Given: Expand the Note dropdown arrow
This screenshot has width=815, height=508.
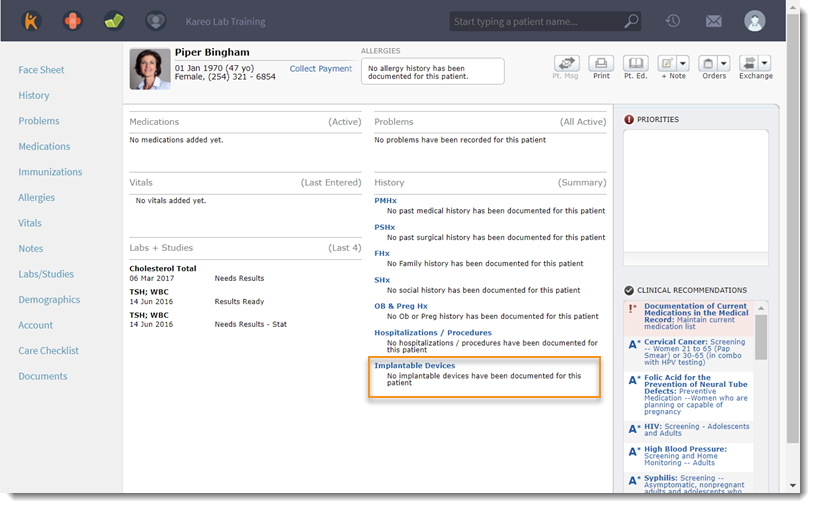Looking at the screenshot, I should point(683,63).
